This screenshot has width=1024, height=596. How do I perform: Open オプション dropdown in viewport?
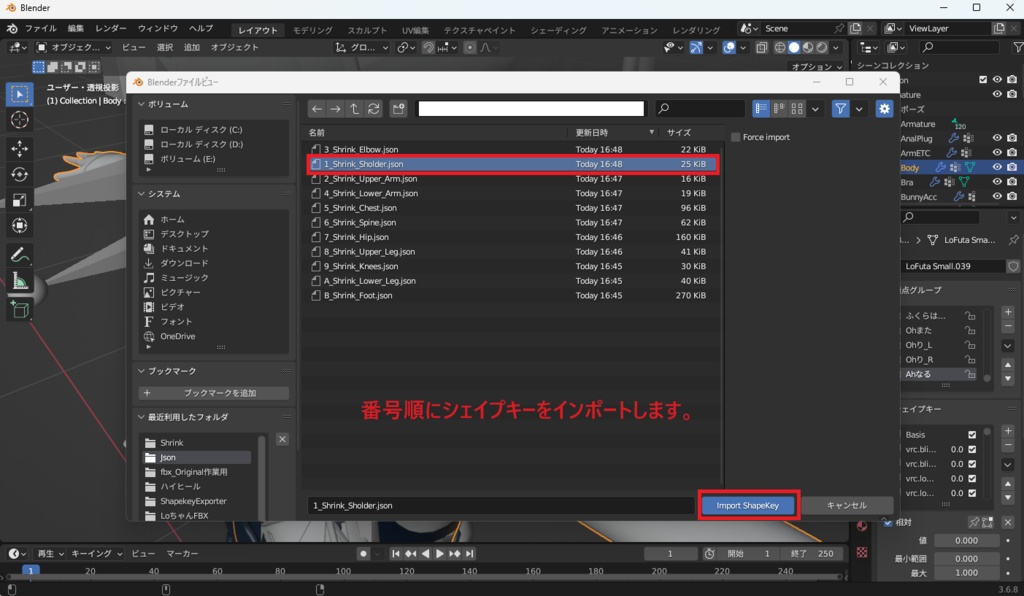pyautogui.click(x=817, y=67)
